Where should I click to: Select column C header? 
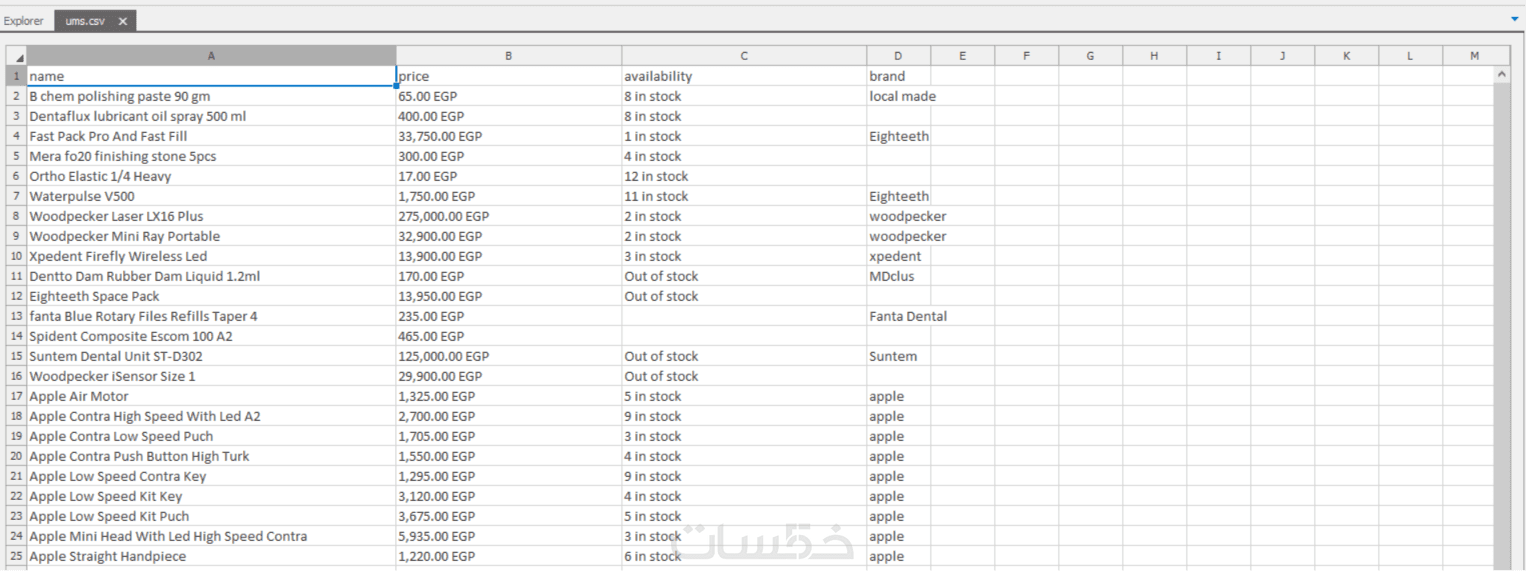coord(744,56)
